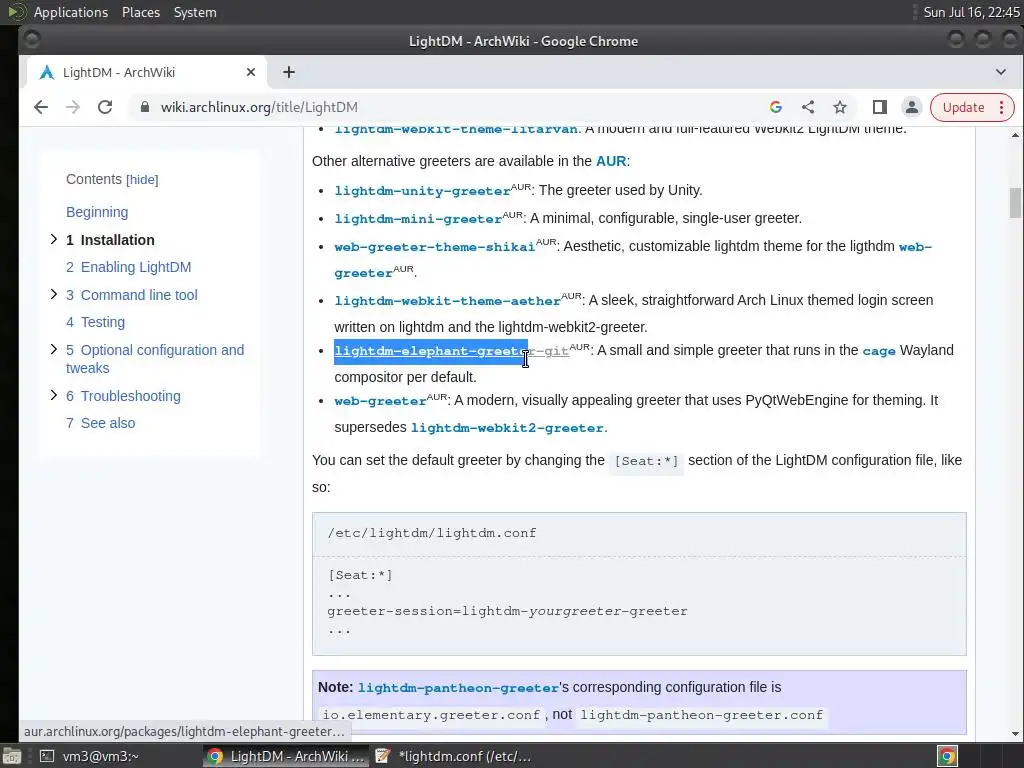Open the System menu
The width and height of the screenshot is (1024, 768).
coord(195,12)
